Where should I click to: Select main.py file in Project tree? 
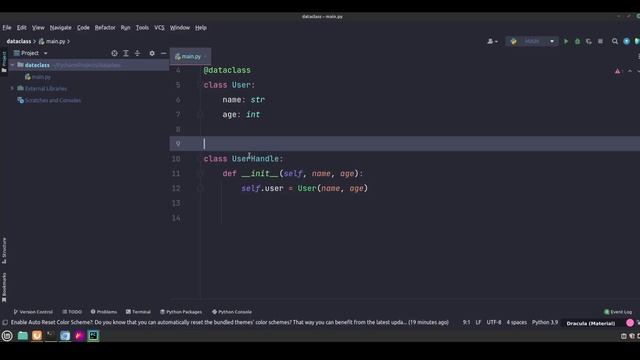38,77
